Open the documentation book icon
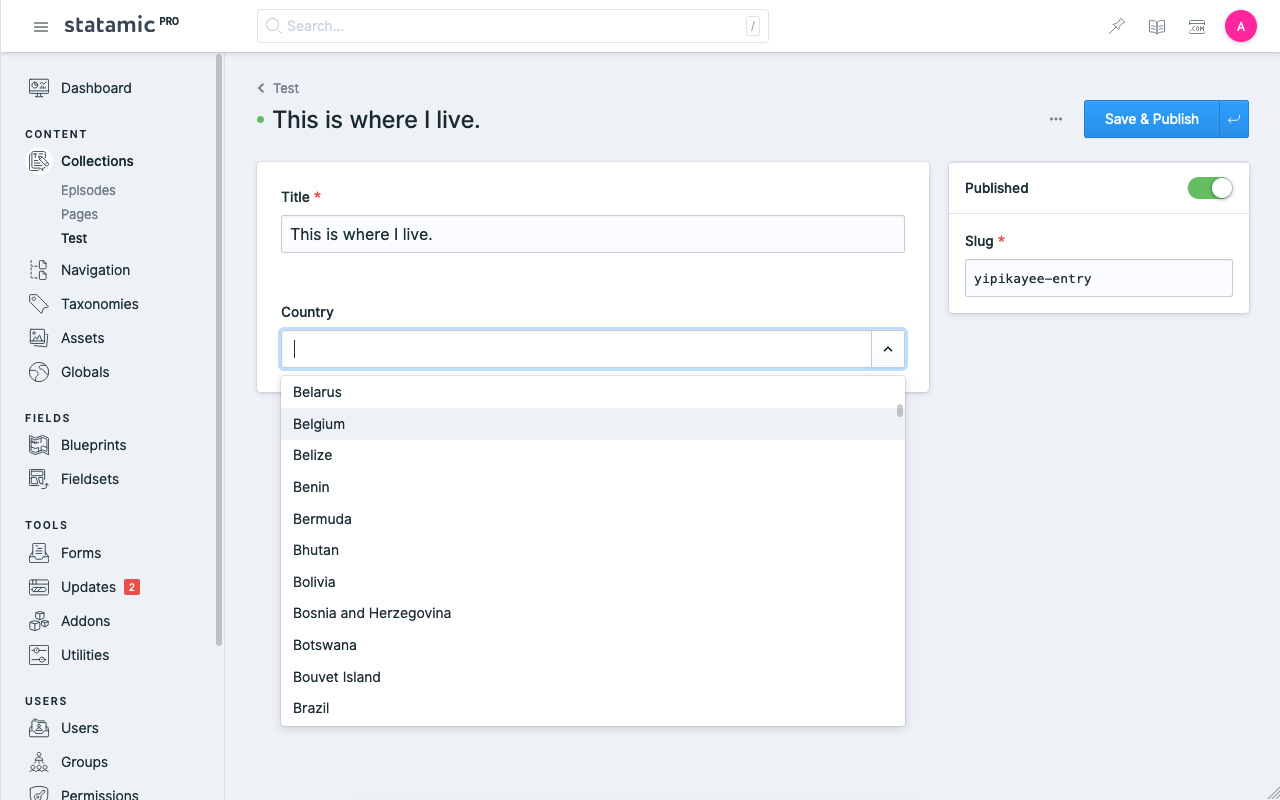 coord(1157,27)
